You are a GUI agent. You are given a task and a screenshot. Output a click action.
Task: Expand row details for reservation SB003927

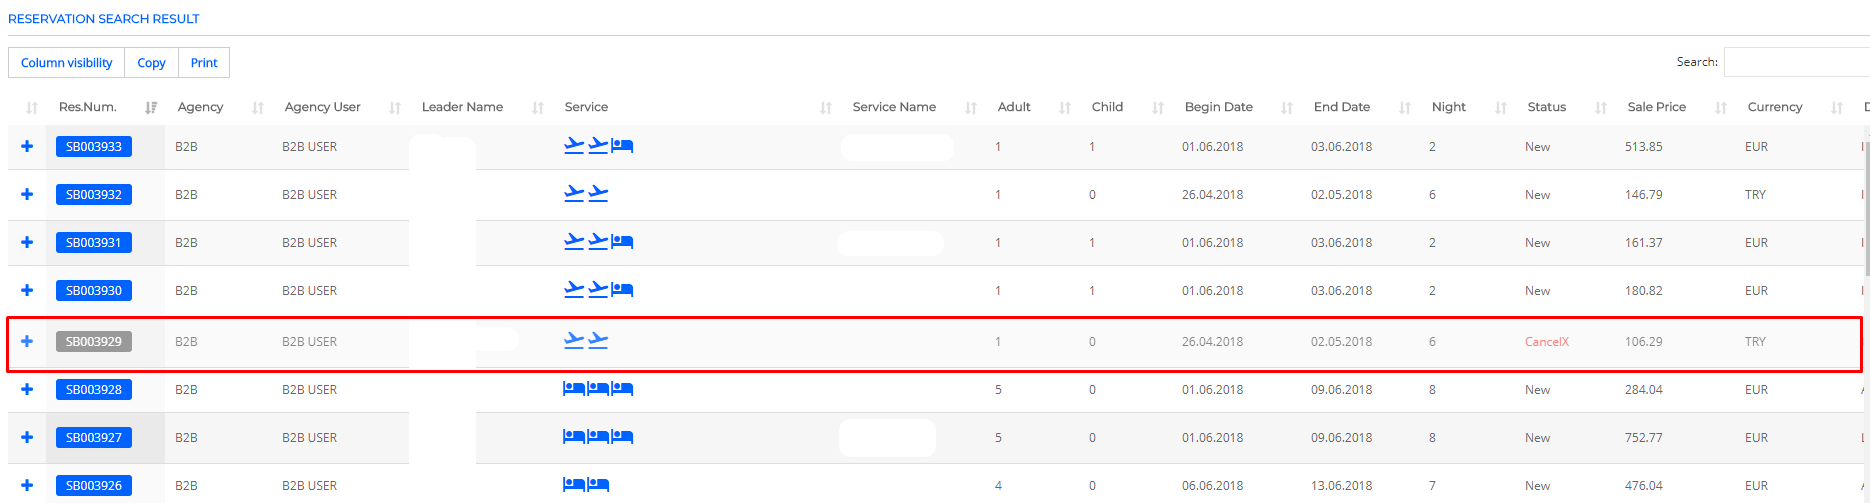(27, 437)
